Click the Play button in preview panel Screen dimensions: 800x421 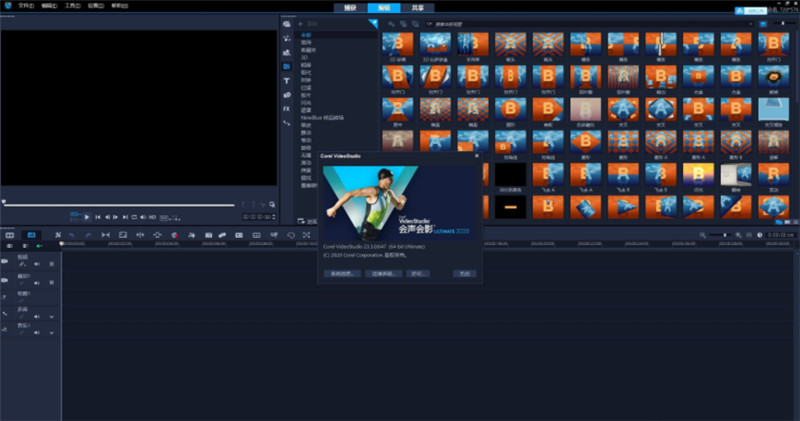point(87,217)
